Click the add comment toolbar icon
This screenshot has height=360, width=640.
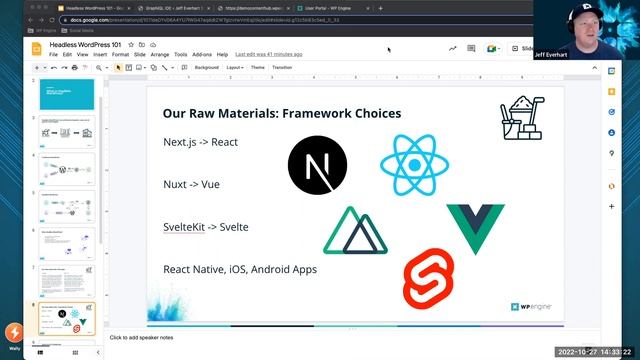[x=184, y=68]
